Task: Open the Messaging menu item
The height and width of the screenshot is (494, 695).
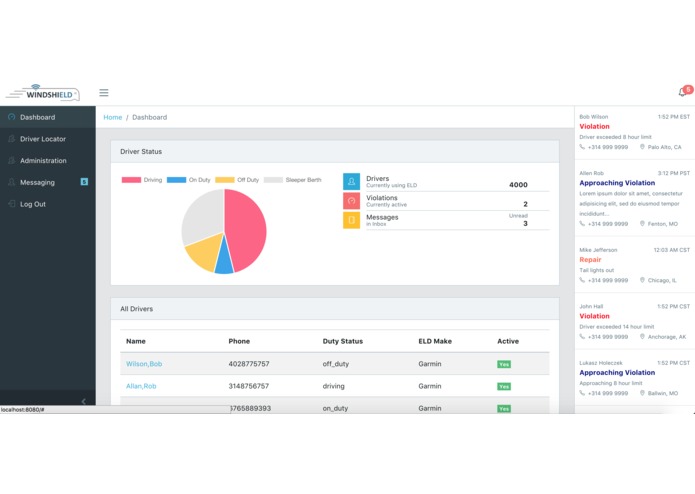Action: (x=48, y=182)
